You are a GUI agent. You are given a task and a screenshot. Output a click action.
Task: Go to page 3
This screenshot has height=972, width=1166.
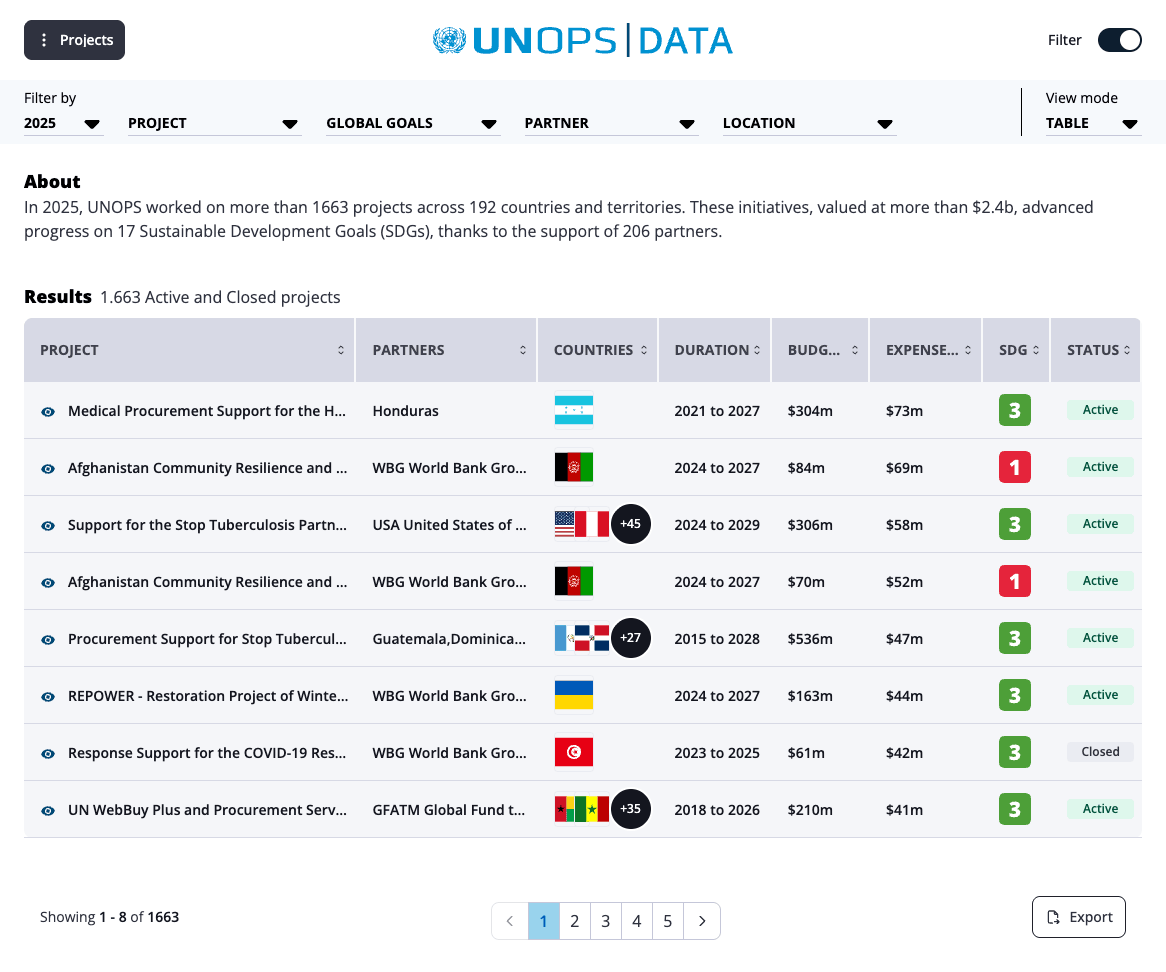606,921
